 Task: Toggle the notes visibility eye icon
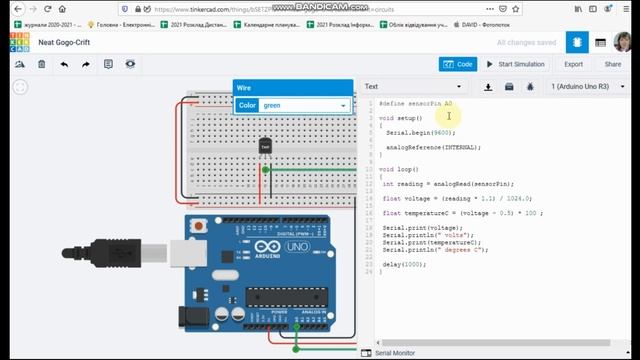pos(130,64)
